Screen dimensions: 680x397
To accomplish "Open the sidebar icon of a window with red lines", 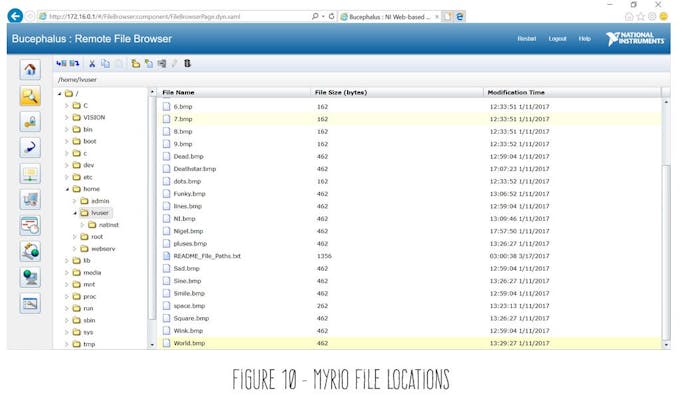I will click(30, 226).
